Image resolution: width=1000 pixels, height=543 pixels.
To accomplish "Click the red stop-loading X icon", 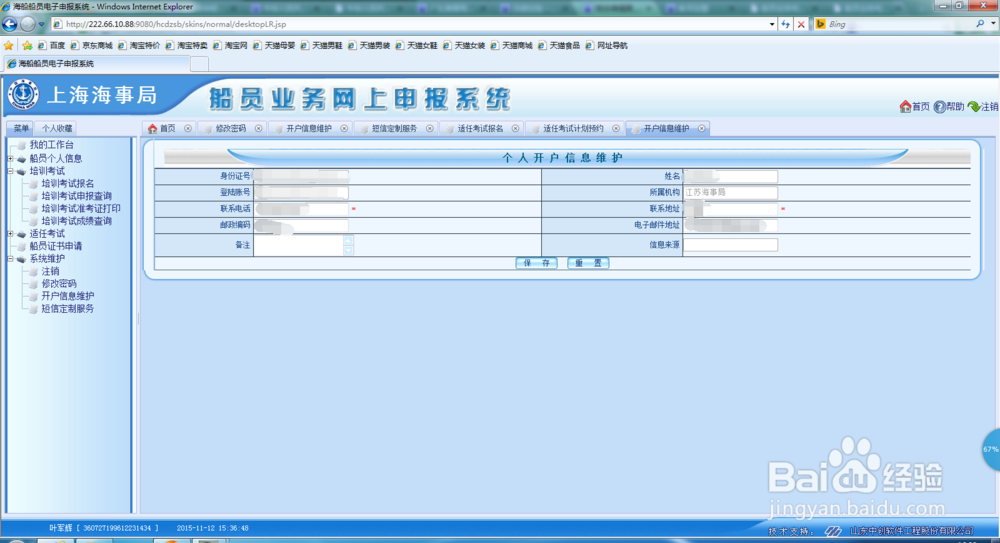I will 801,24.
